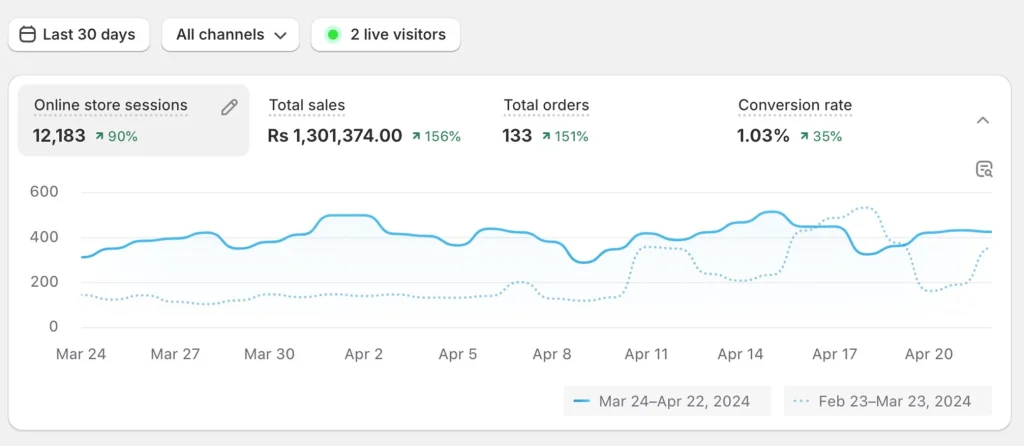Click the total sales 156% trend arrow
Image resolution: width=1024 pixels, height=446 pixels.
[x=417, y=136]
